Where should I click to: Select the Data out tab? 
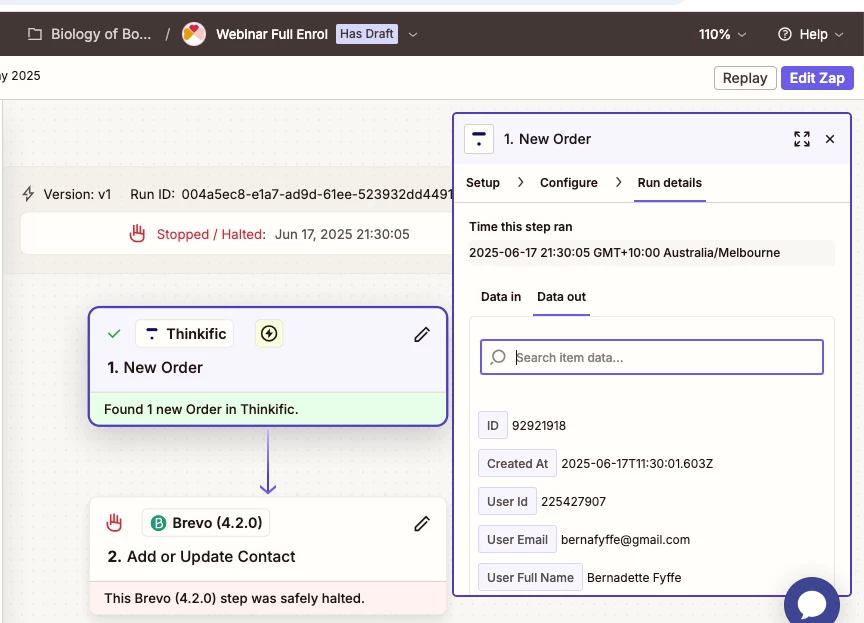561,297
